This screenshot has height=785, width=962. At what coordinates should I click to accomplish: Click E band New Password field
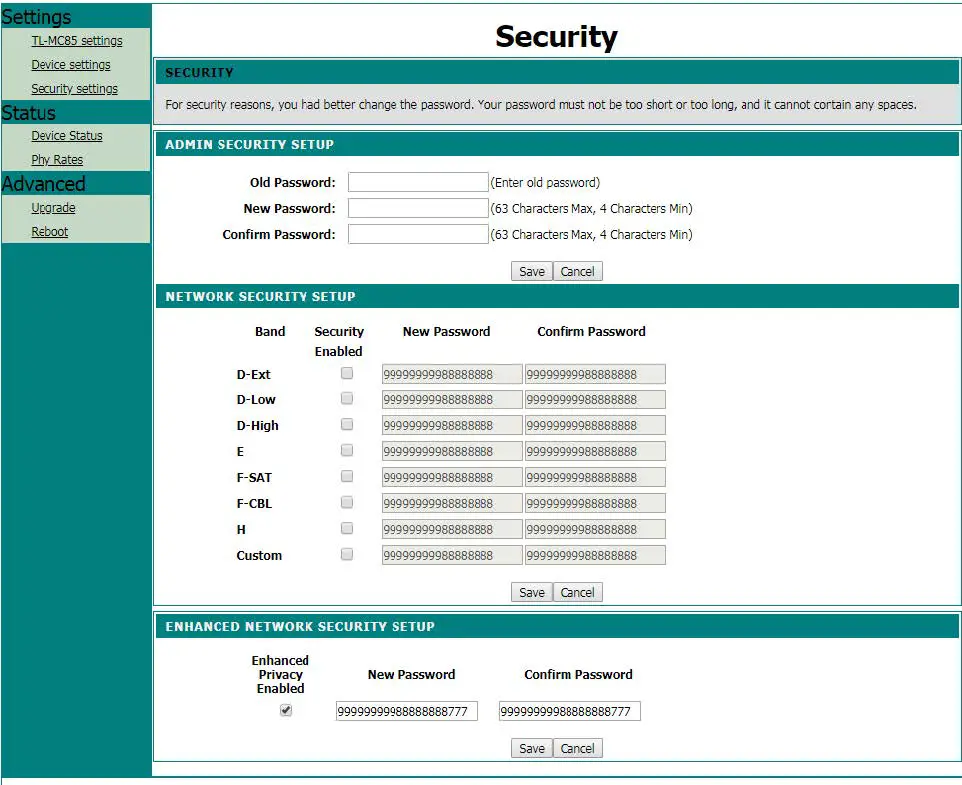point(452,451)
